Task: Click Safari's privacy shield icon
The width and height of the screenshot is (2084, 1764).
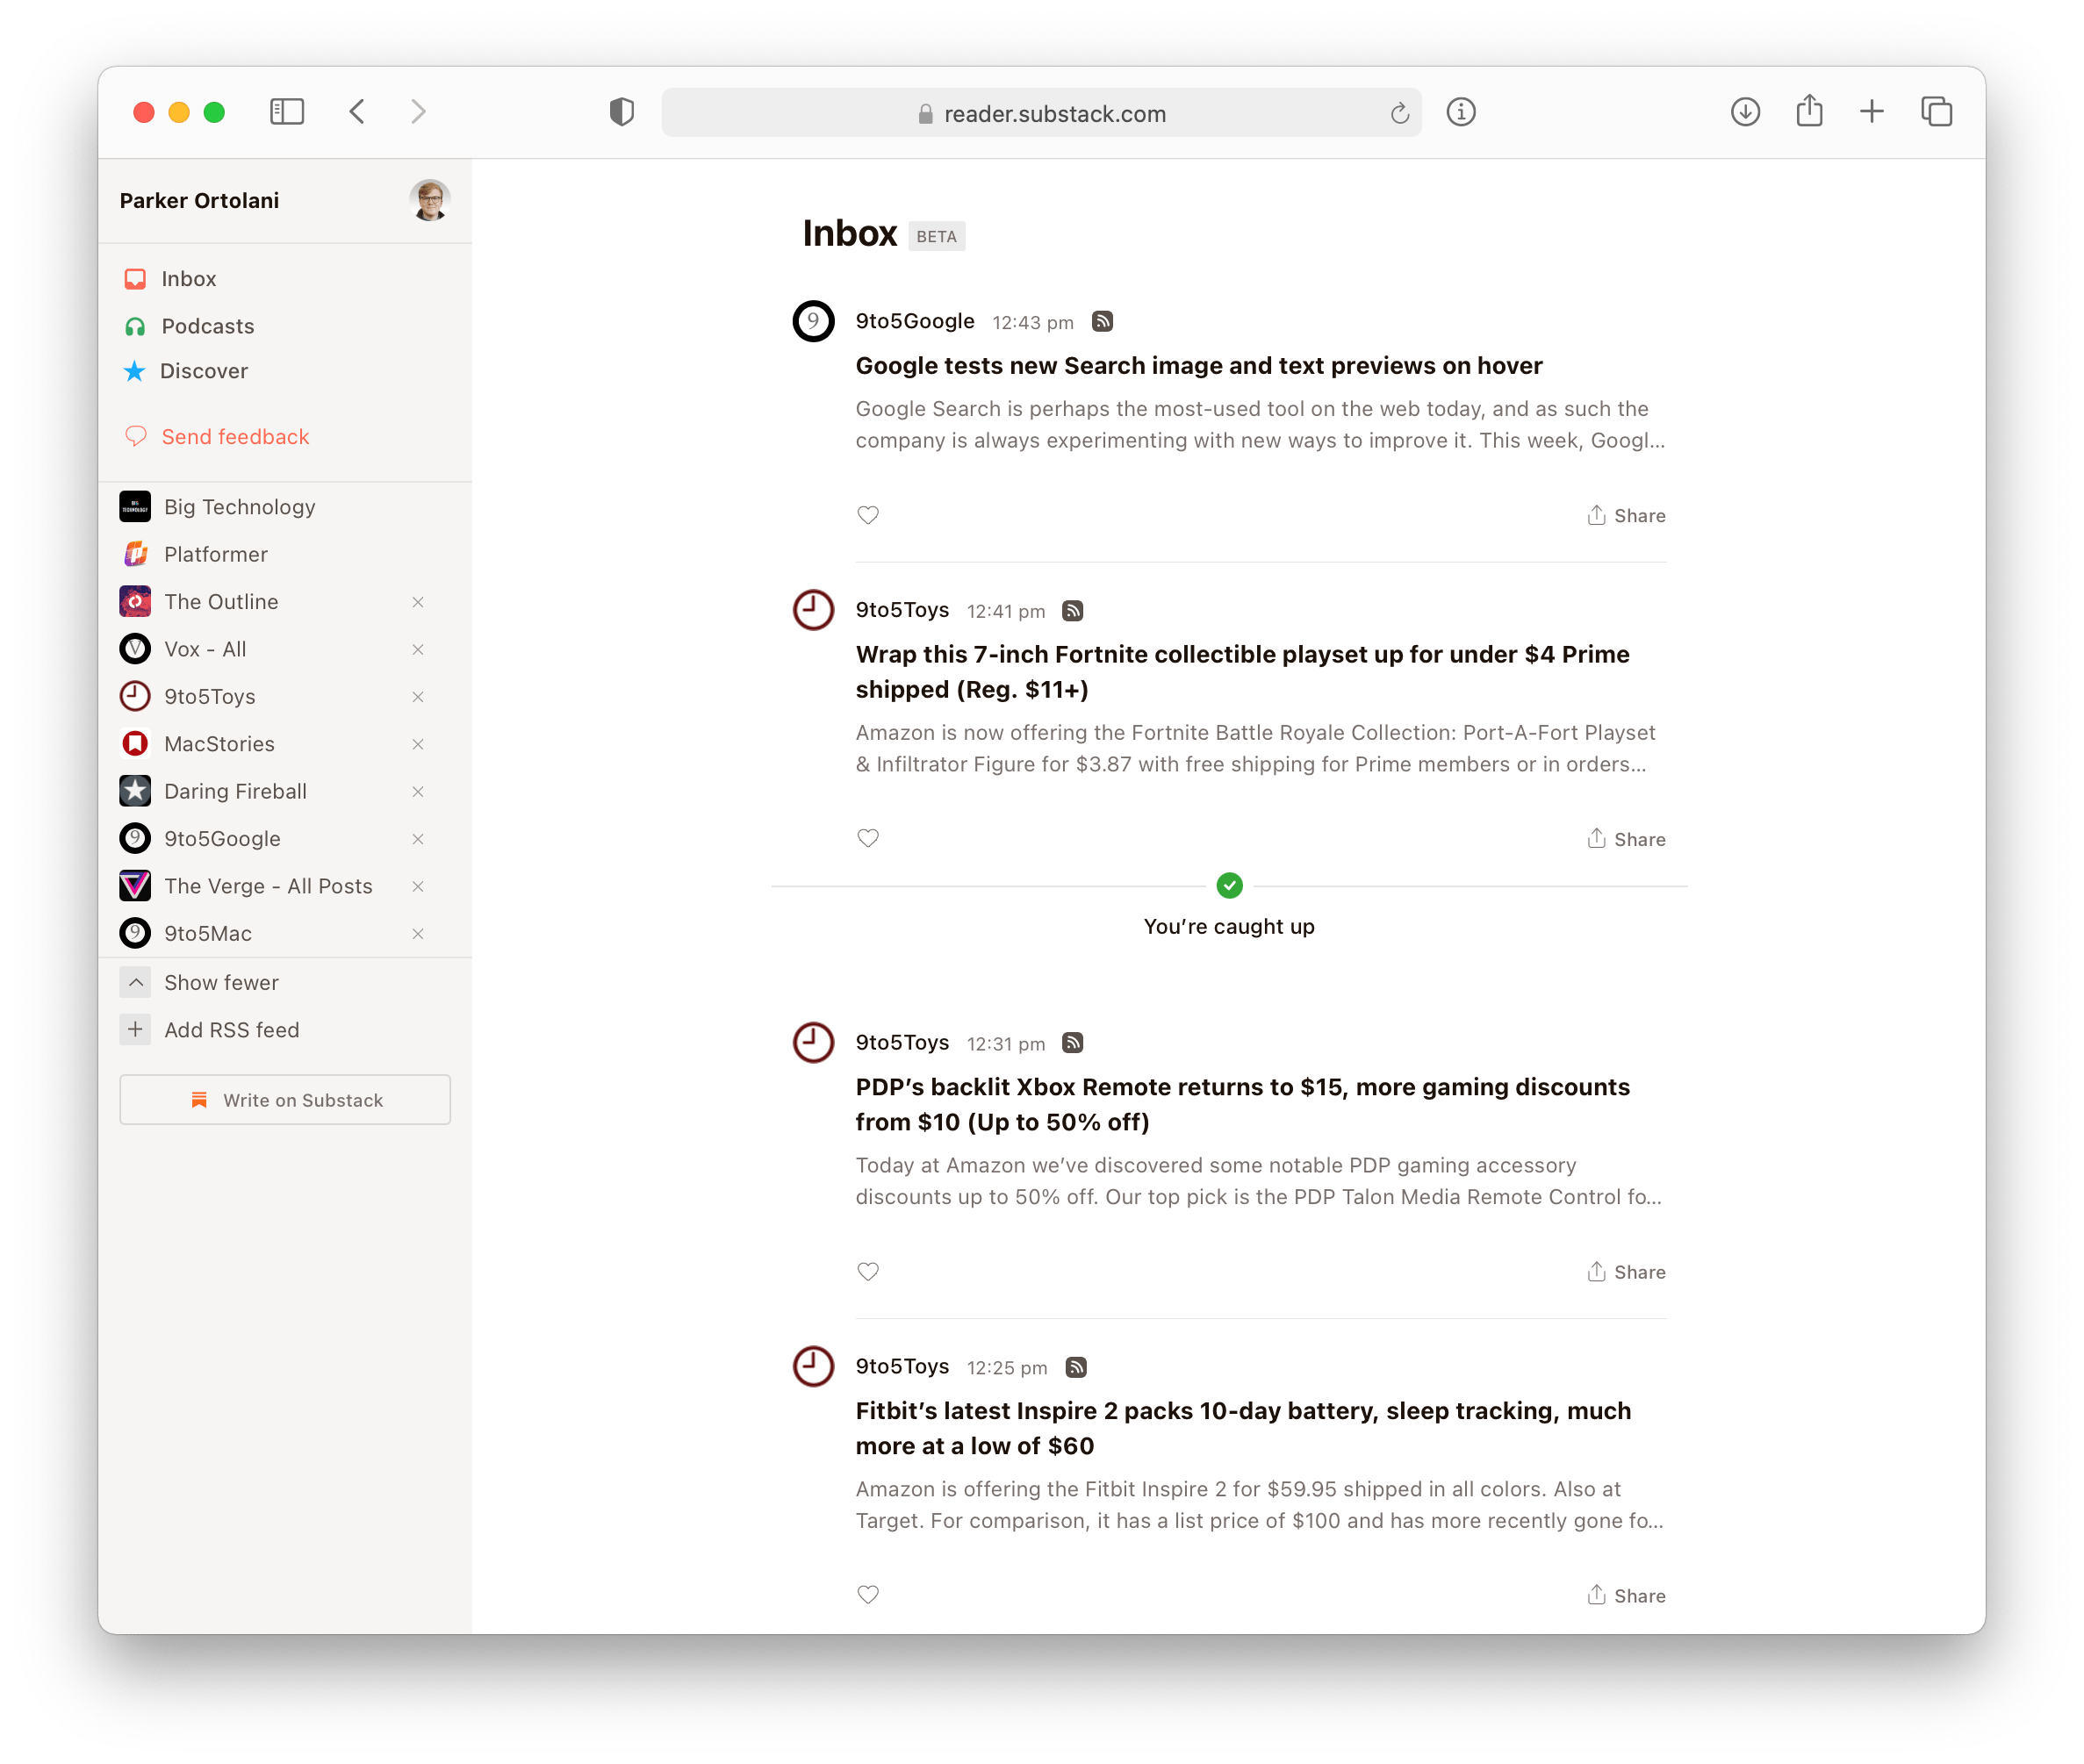Action: tap(622, 112)
